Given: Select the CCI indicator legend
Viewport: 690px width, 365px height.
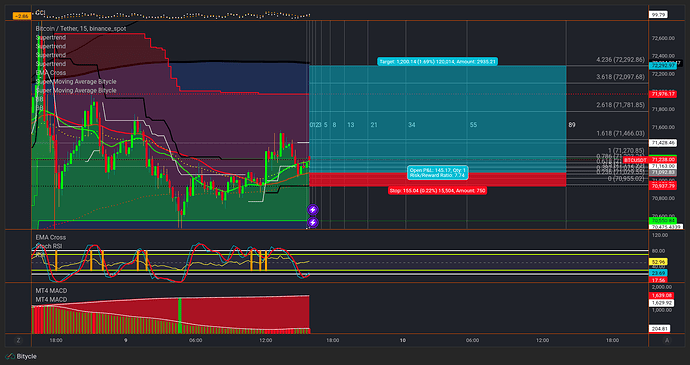Looking at the screenshot, I should 40,13.
